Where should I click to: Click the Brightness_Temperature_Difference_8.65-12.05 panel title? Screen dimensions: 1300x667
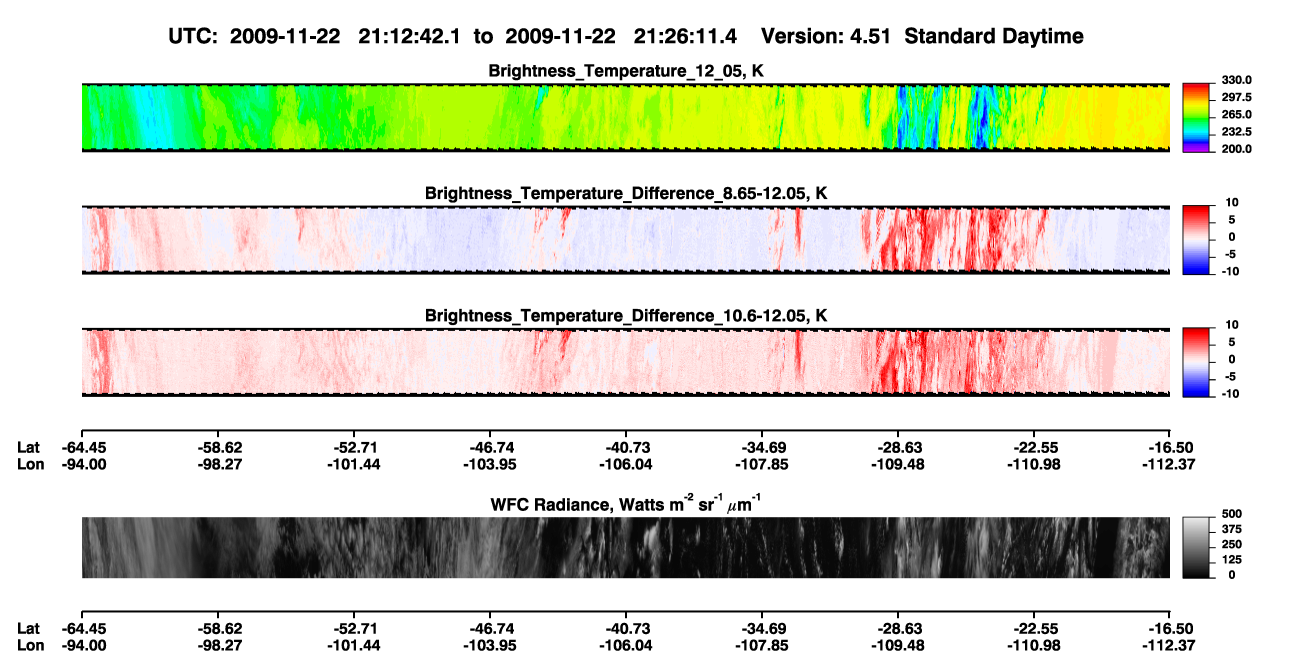coord(626,193)
